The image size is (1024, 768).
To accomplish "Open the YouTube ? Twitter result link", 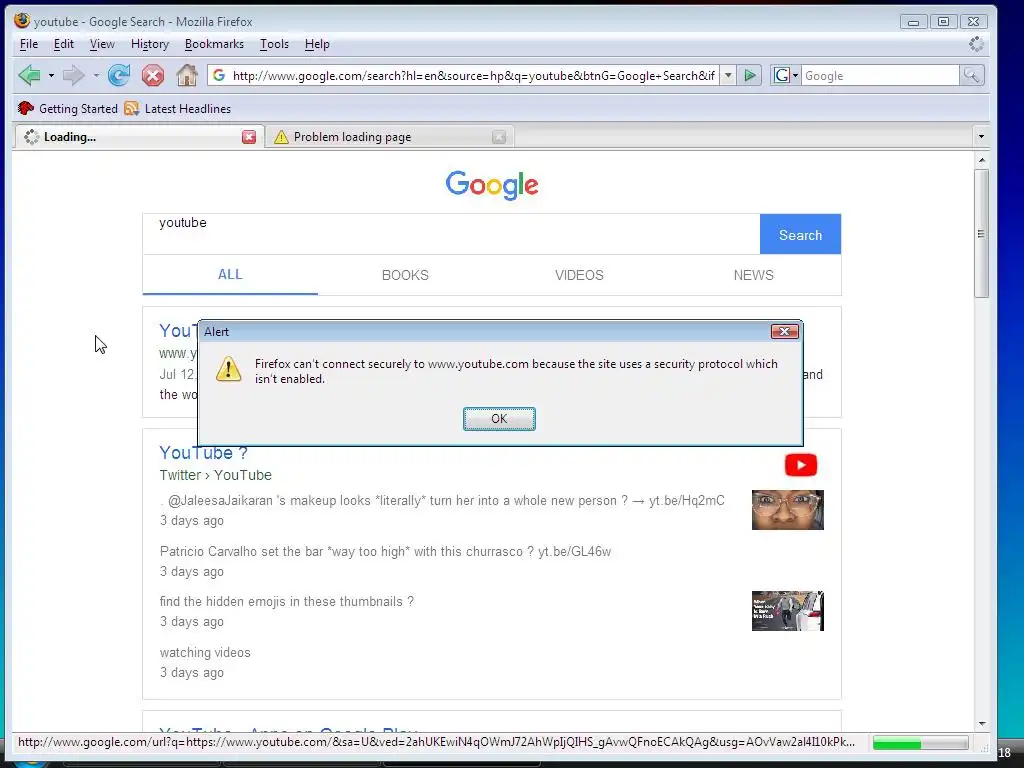I will tap(203, 453).
